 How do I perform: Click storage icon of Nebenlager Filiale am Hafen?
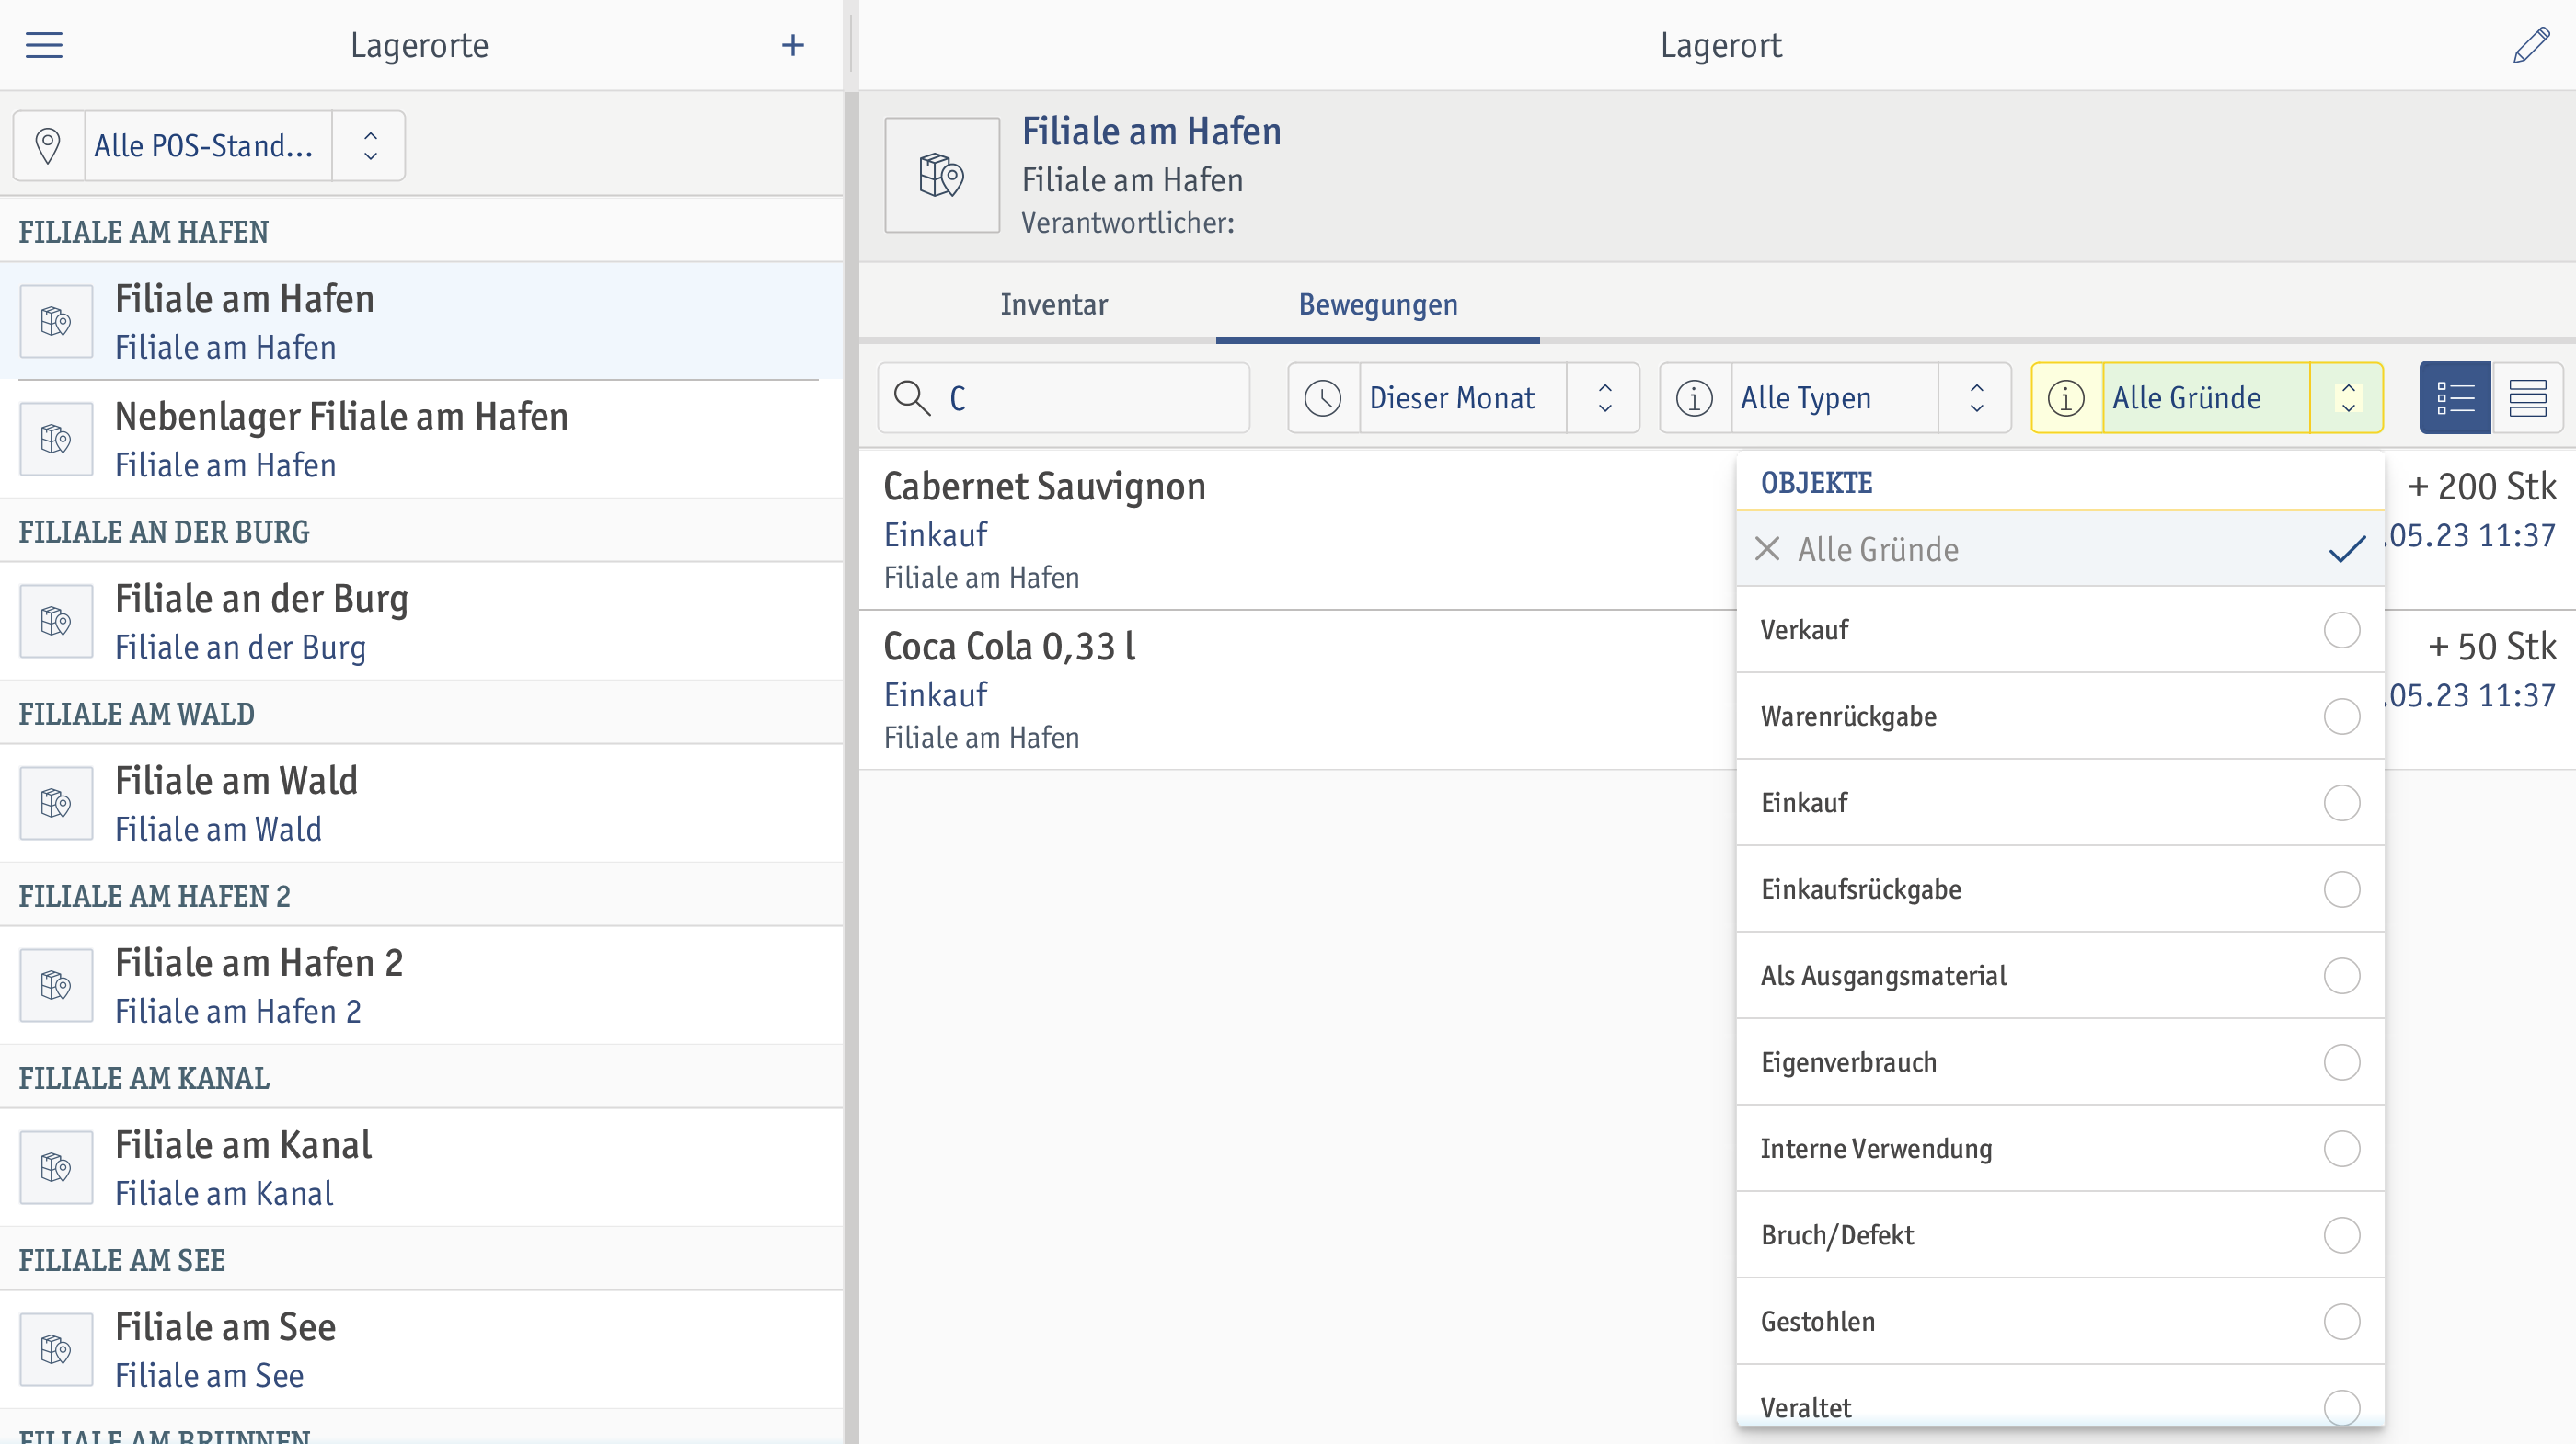coord(57,439)
